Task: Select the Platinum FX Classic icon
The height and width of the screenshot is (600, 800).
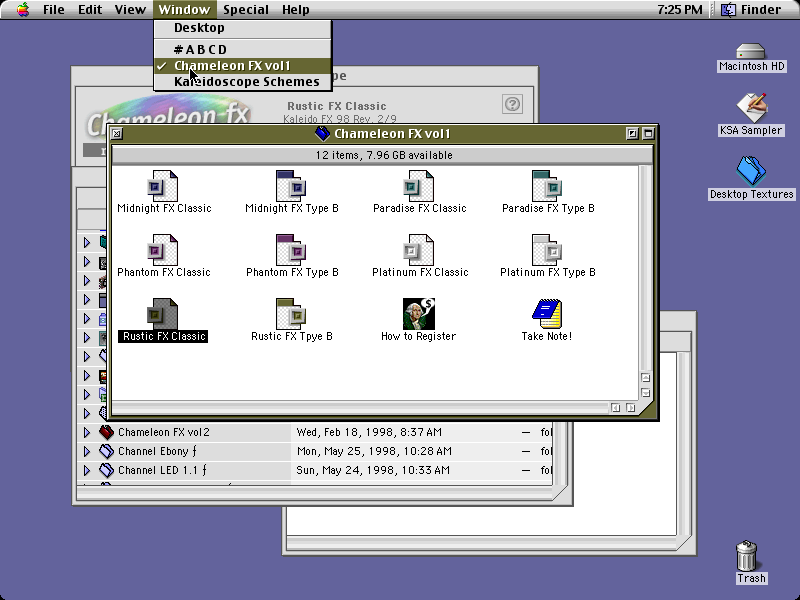Action: 419,250
